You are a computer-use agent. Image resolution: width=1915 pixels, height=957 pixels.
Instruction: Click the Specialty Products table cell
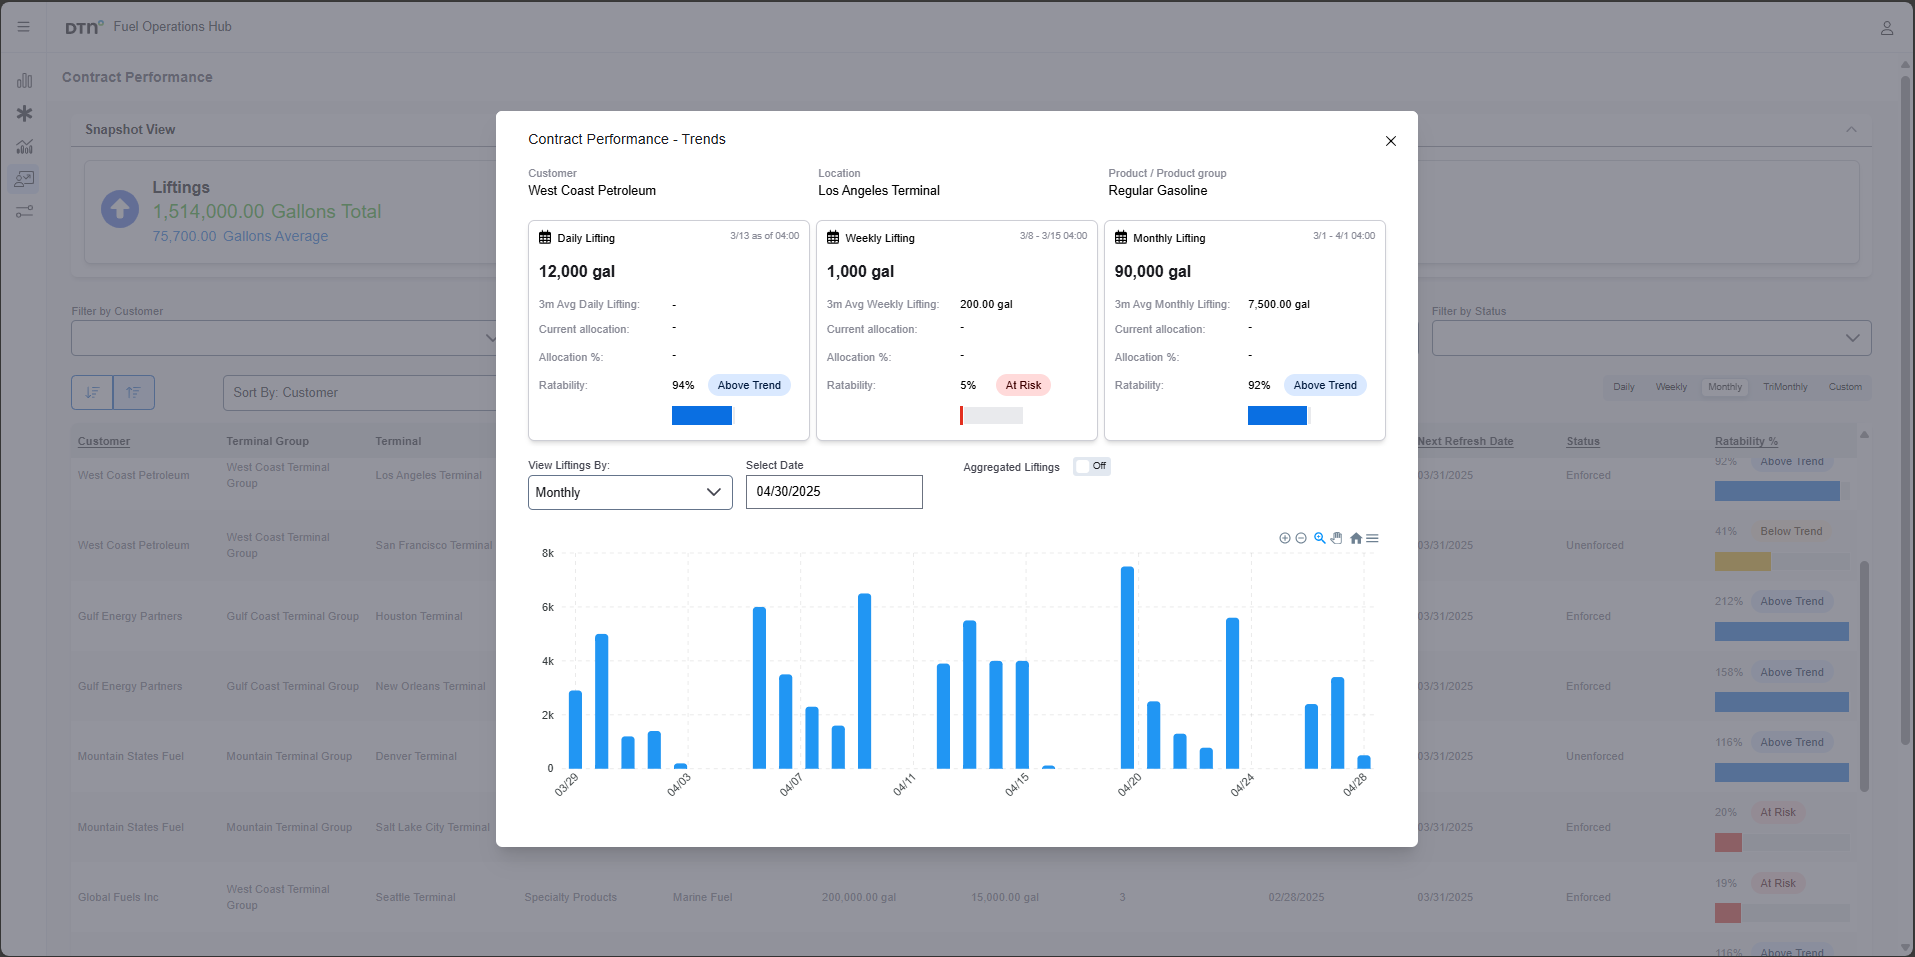570,897
